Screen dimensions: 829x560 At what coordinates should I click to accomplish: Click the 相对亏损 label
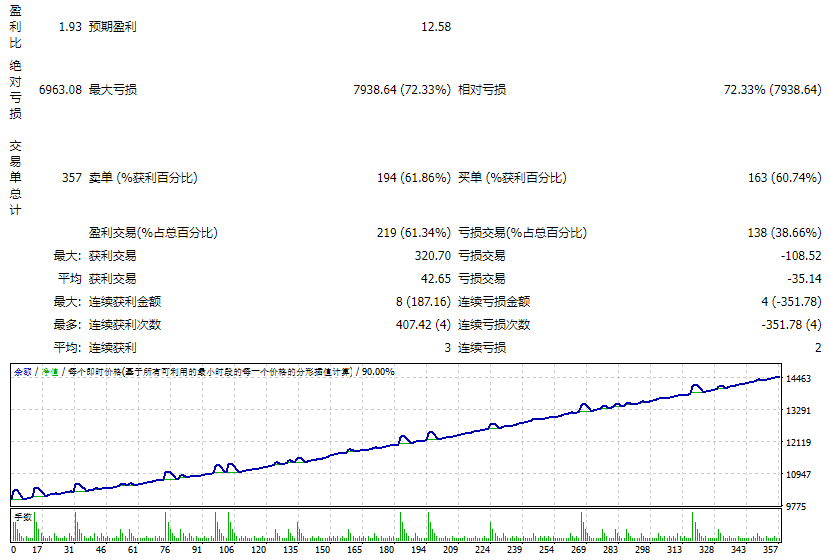[x=482, y=90]
